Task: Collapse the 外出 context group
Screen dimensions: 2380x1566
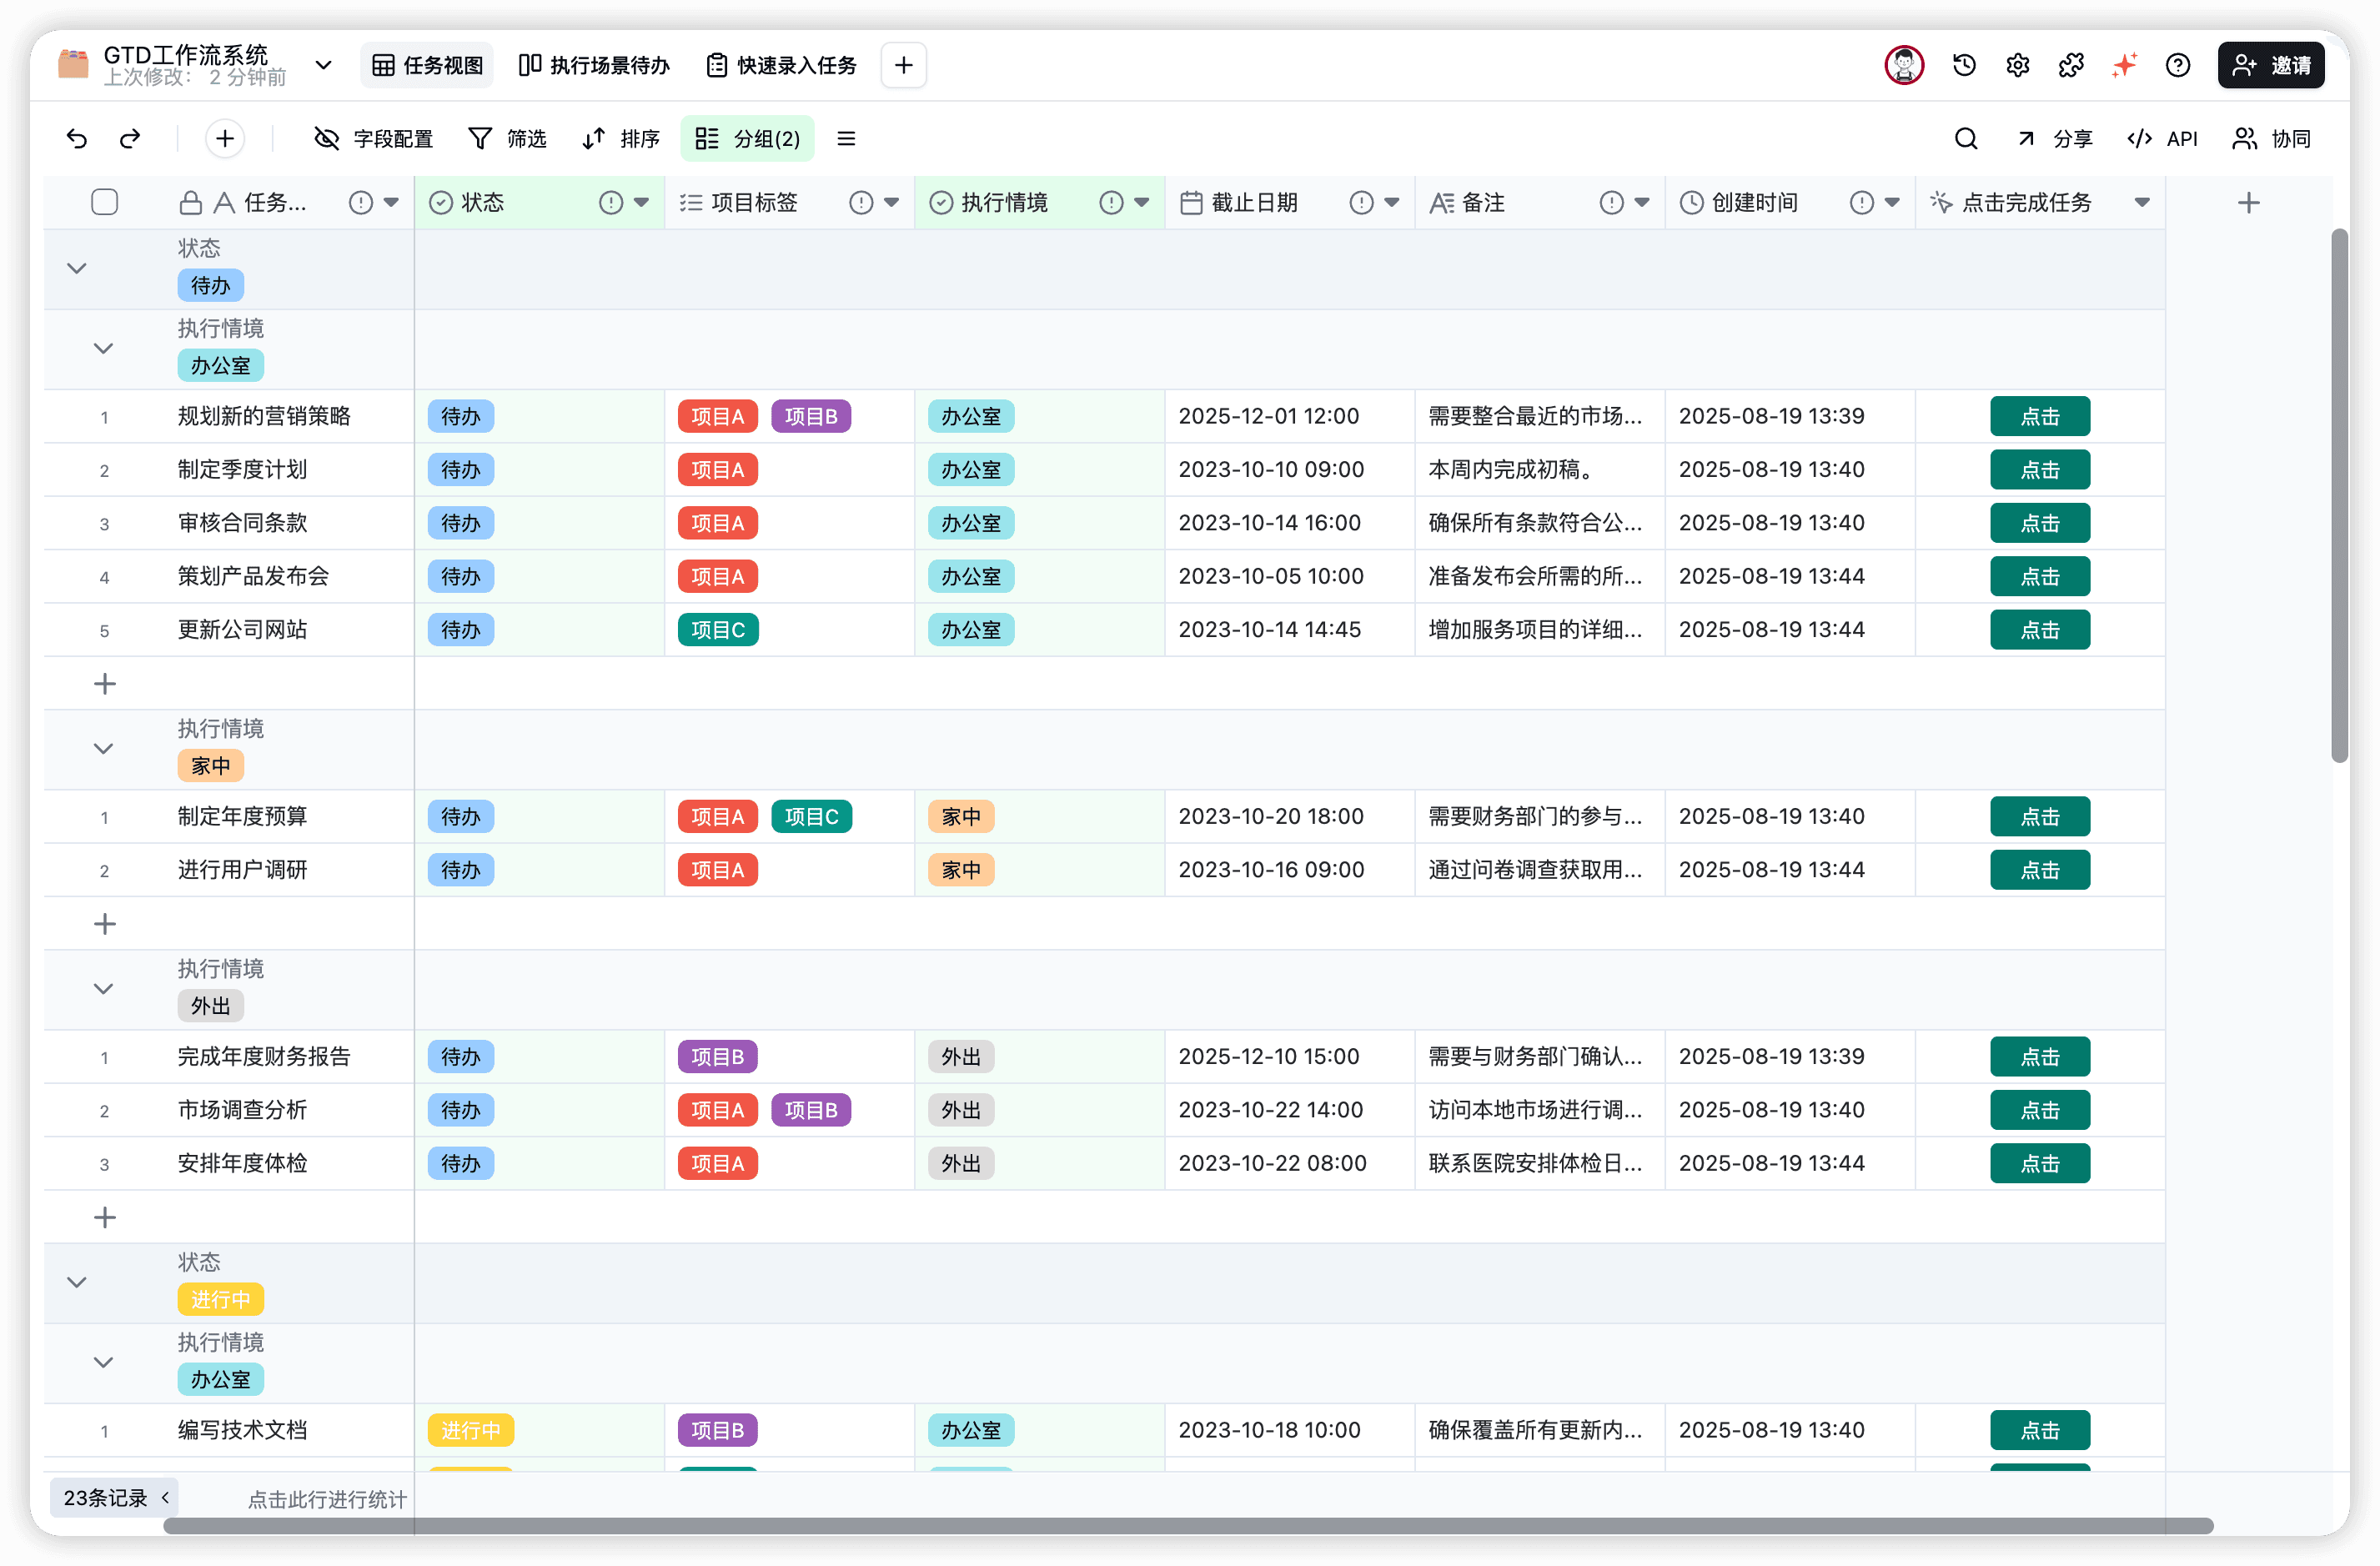Action: click(103, 989)
